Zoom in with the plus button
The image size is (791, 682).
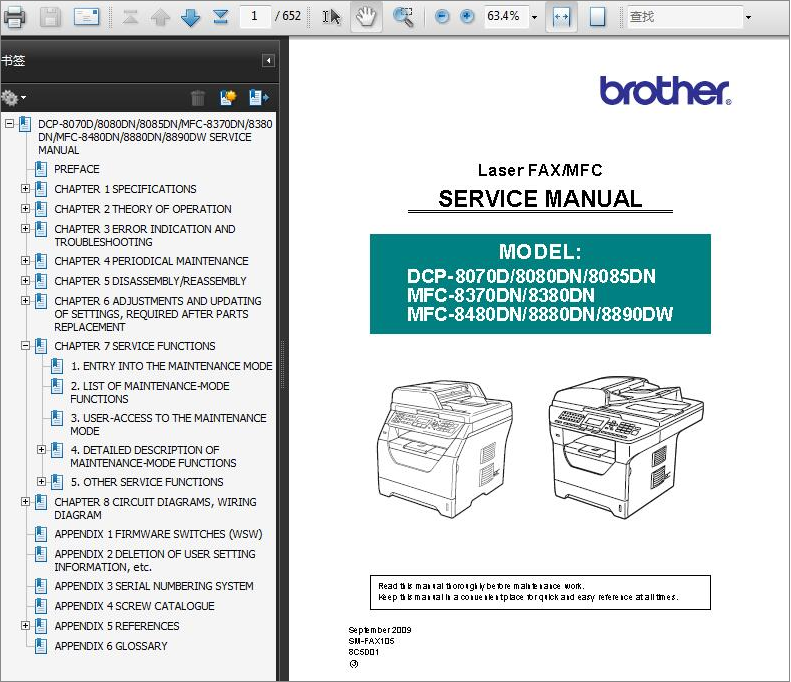[x=467, y=17]
